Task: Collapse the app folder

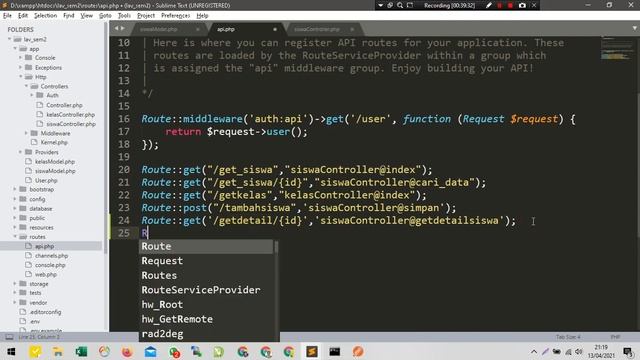Action: 15,49
